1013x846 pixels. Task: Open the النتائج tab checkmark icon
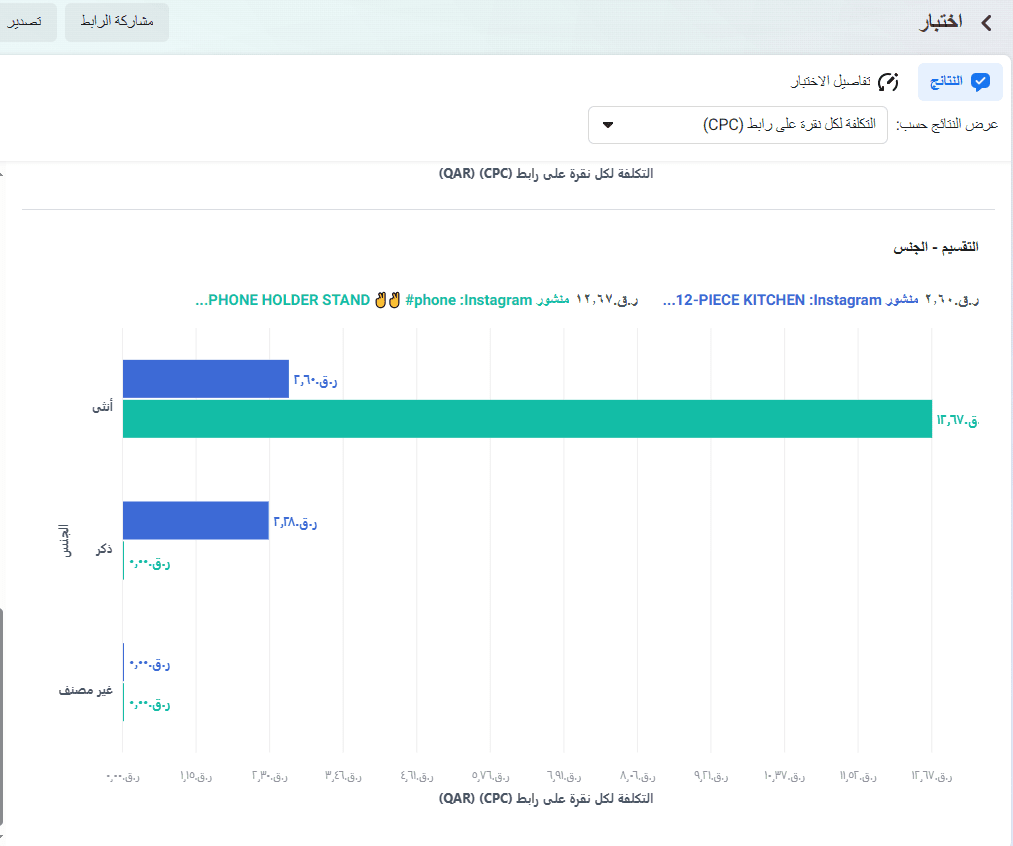[x=980, y=82]
